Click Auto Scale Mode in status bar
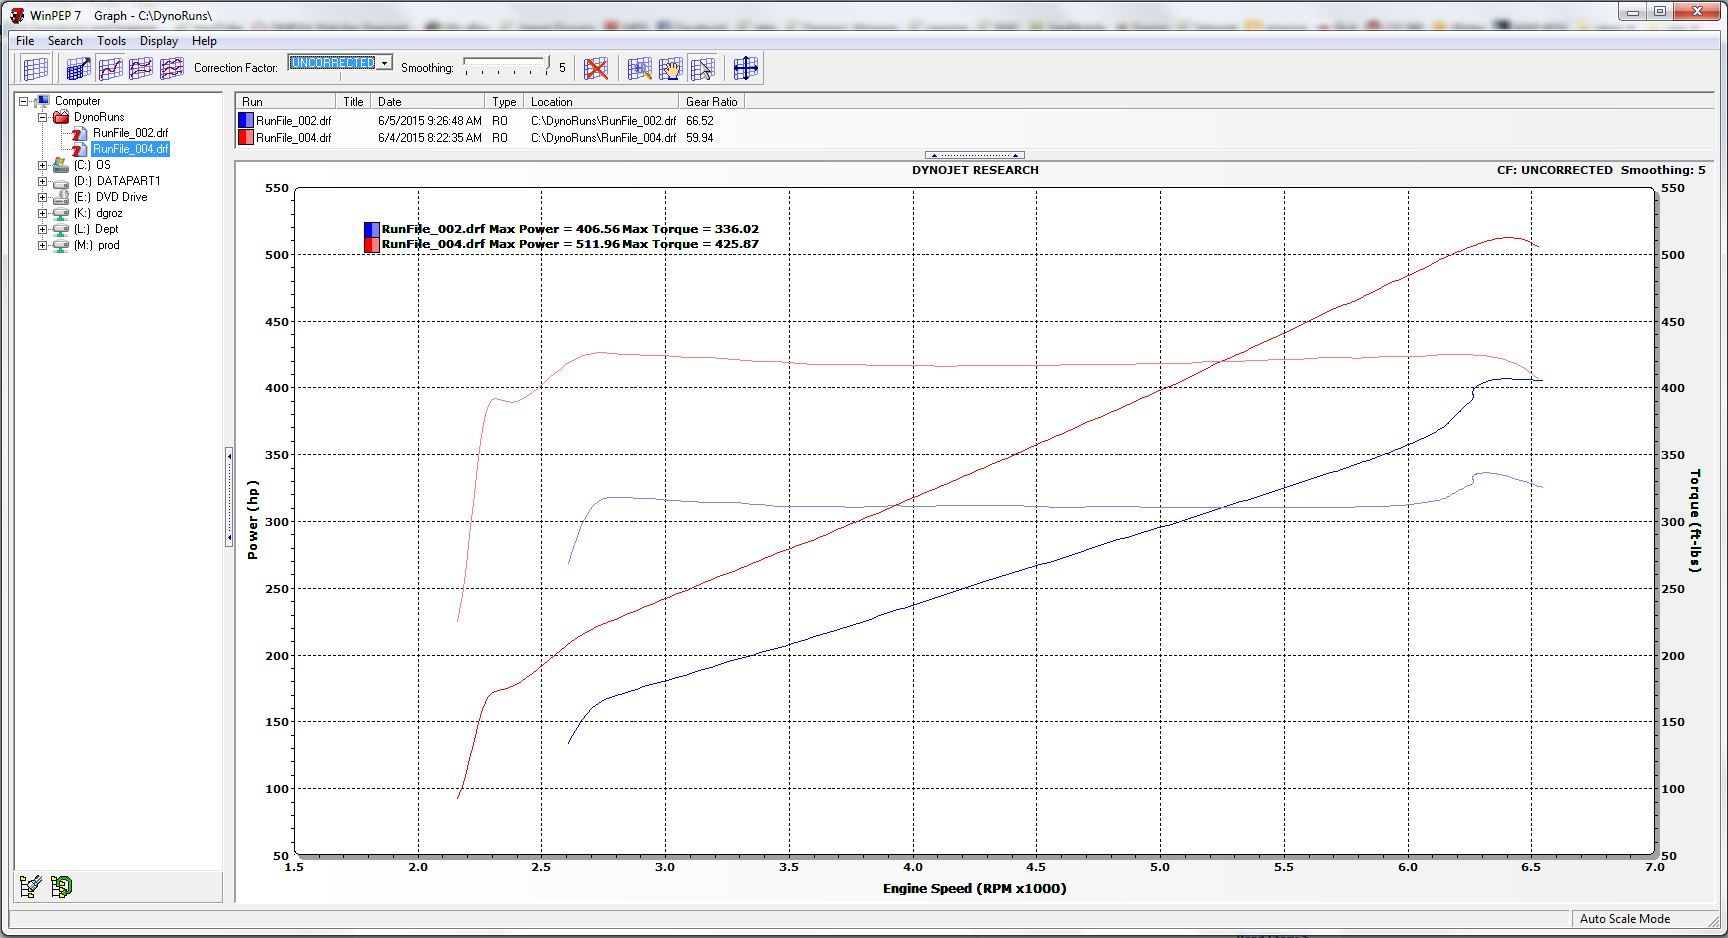 click(x=1624, y=919)
